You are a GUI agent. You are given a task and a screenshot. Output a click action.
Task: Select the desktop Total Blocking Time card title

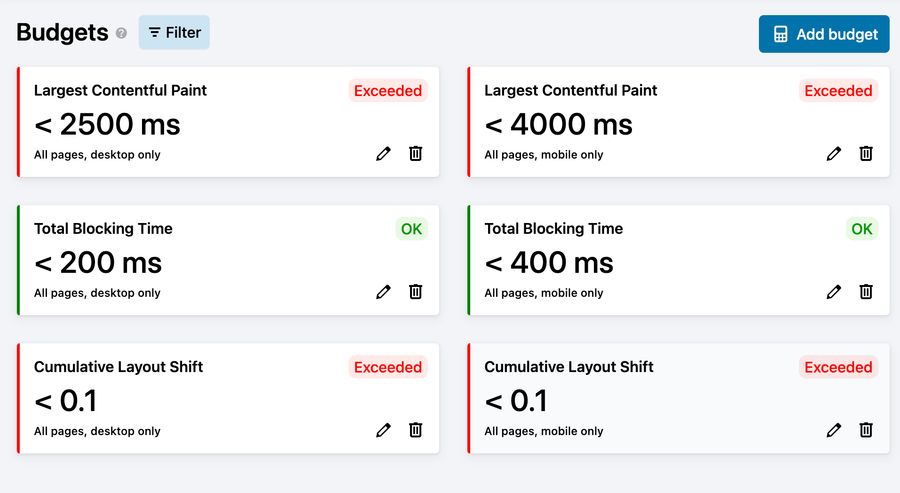[103, 229]
